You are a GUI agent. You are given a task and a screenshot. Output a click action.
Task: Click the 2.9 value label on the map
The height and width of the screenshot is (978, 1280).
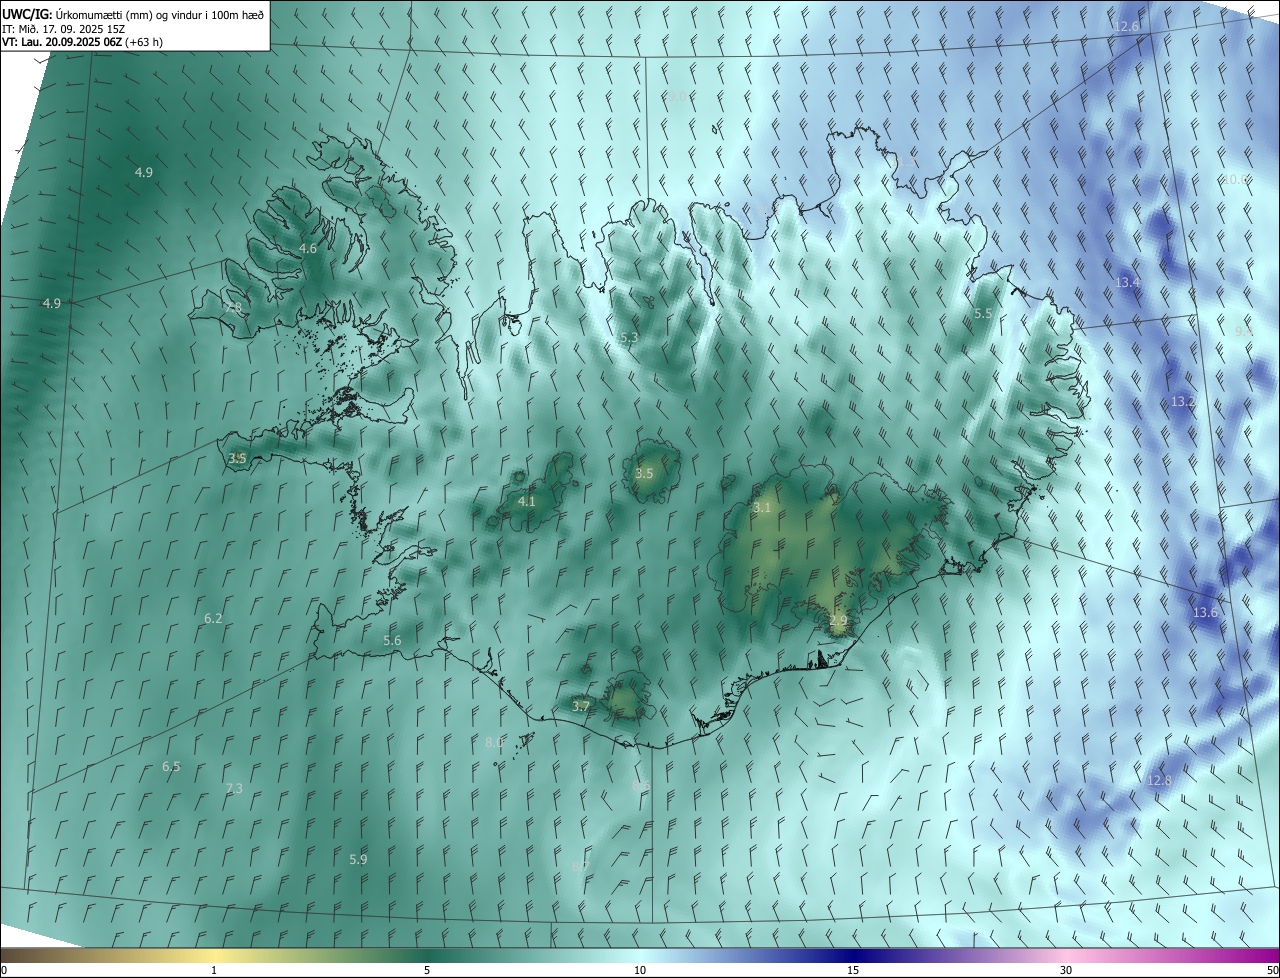pyautogui.click(x=838, y=620)
